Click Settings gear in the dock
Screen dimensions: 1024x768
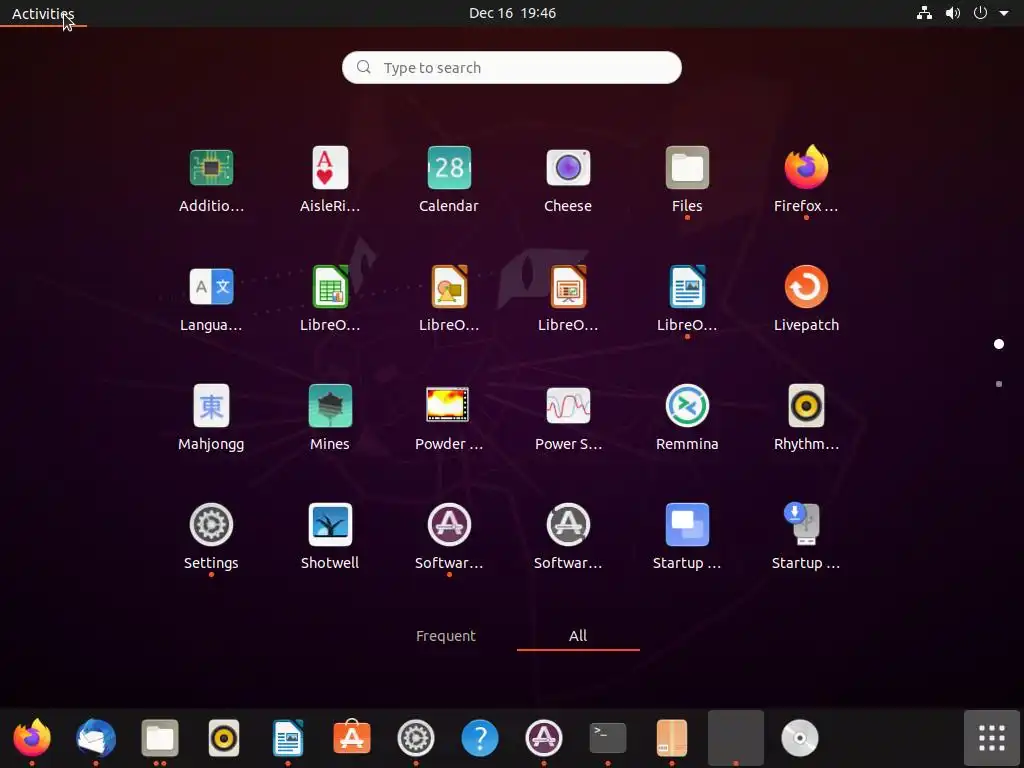[416, 738]
